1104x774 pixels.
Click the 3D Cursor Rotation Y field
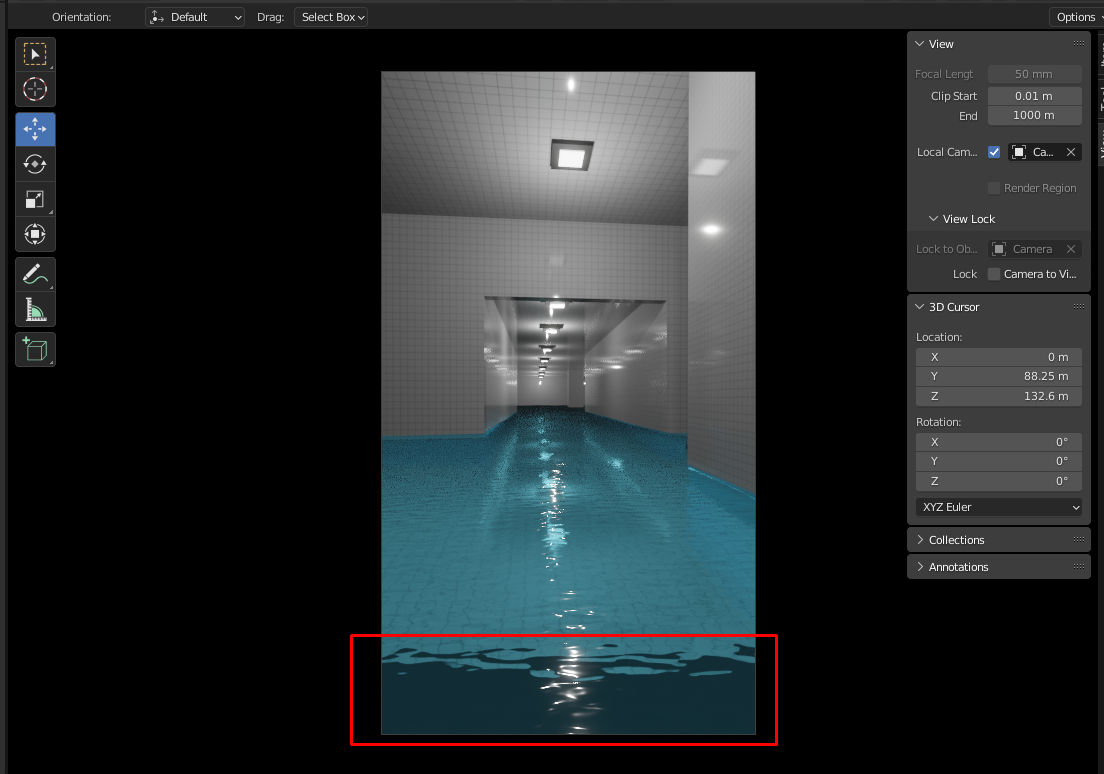click(998, 461)
